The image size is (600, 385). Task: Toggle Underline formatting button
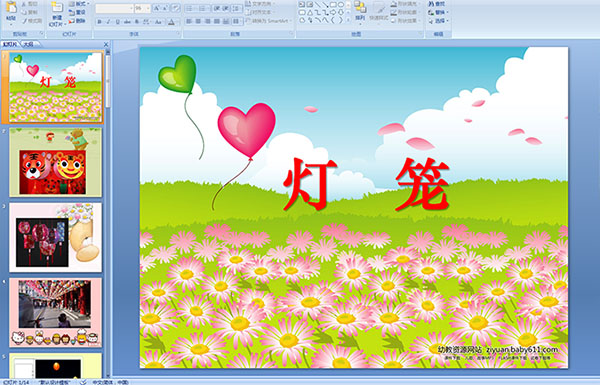coord(117,22)
